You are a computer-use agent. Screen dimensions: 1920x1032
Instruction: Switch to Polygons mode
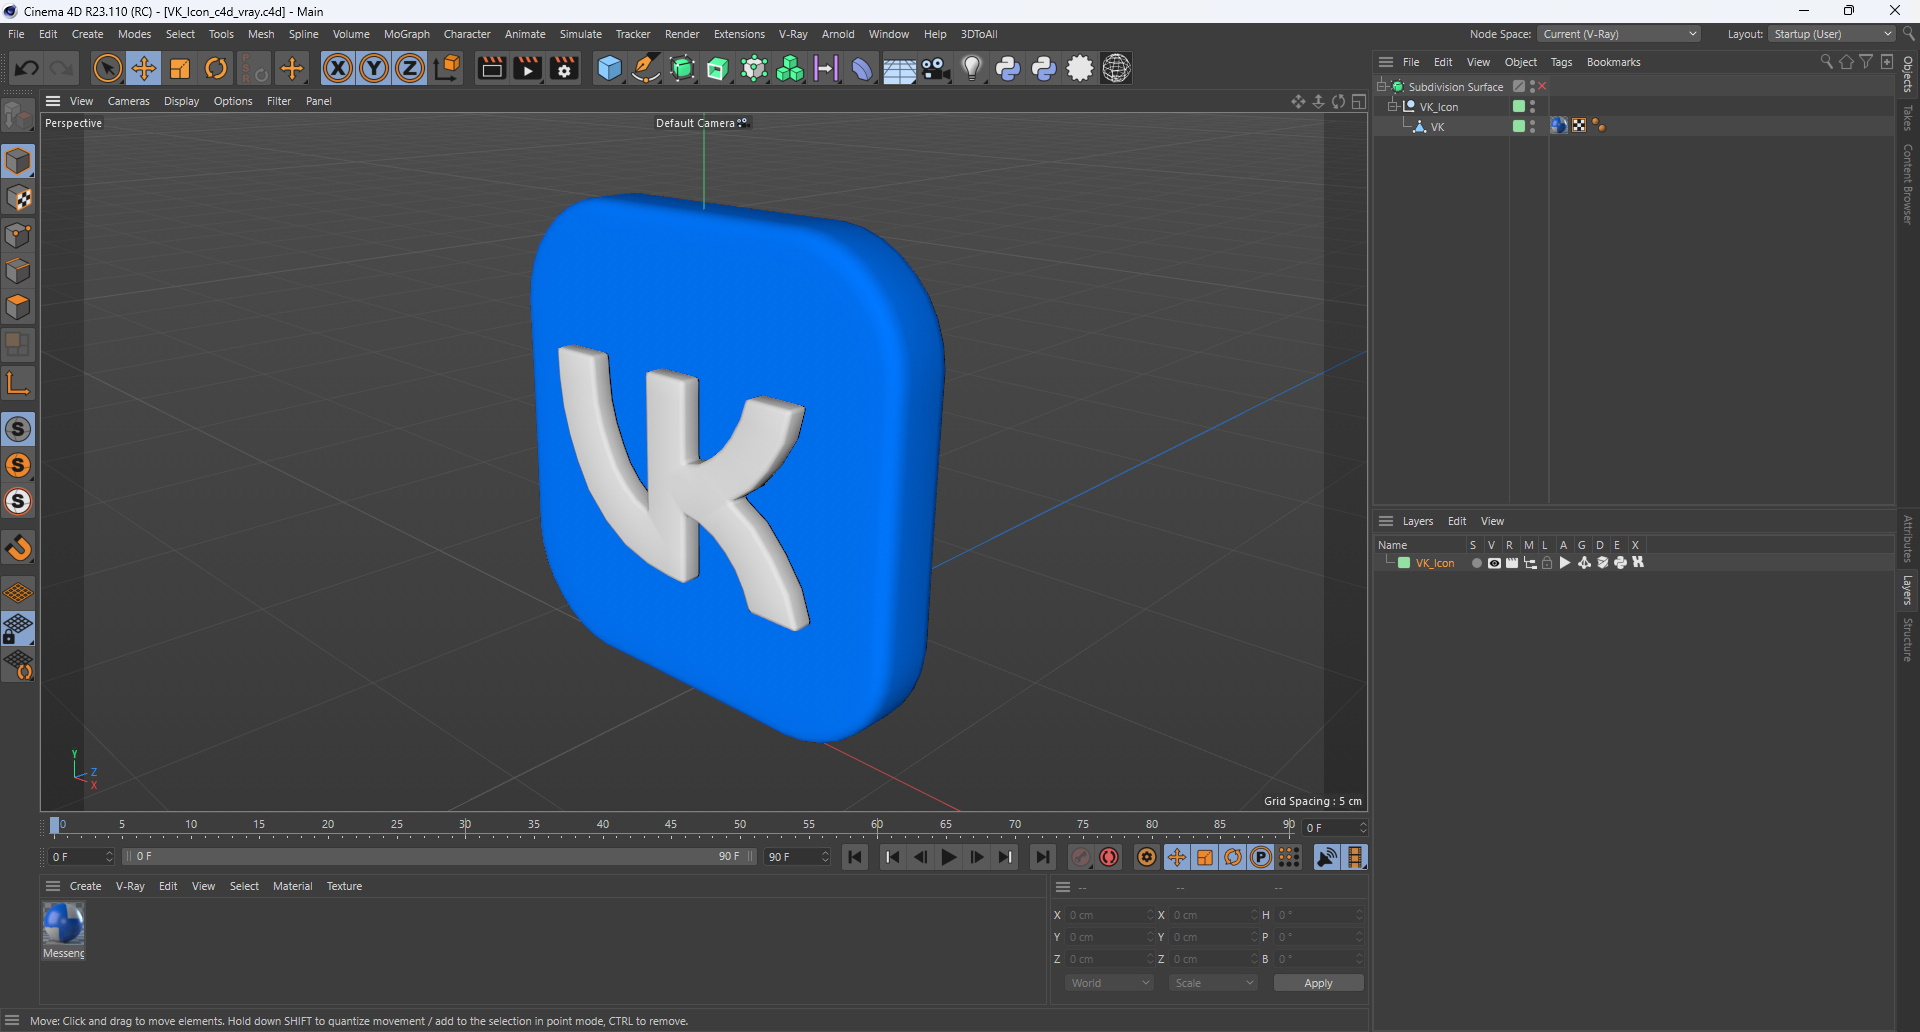point(18,307)
